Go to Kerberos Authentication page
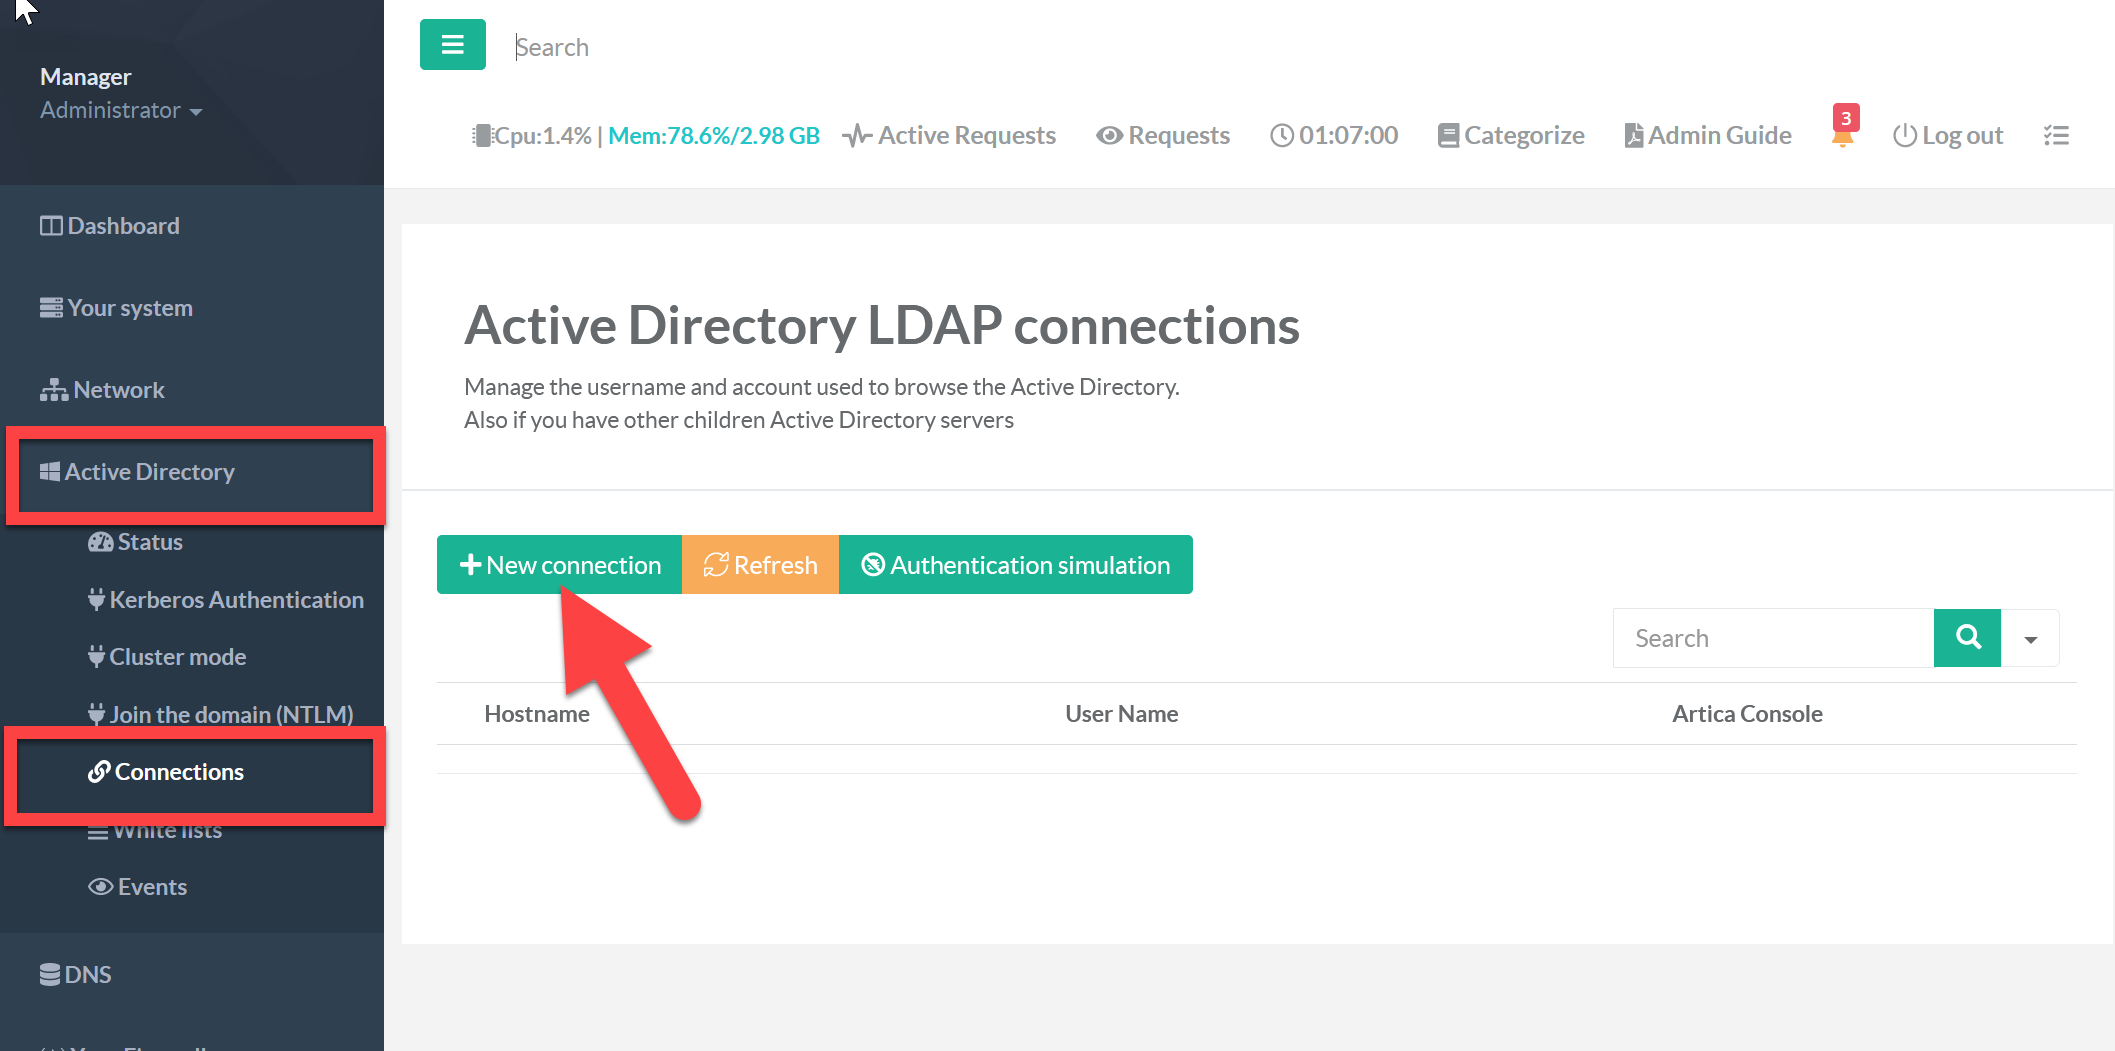 coord(235,600)
